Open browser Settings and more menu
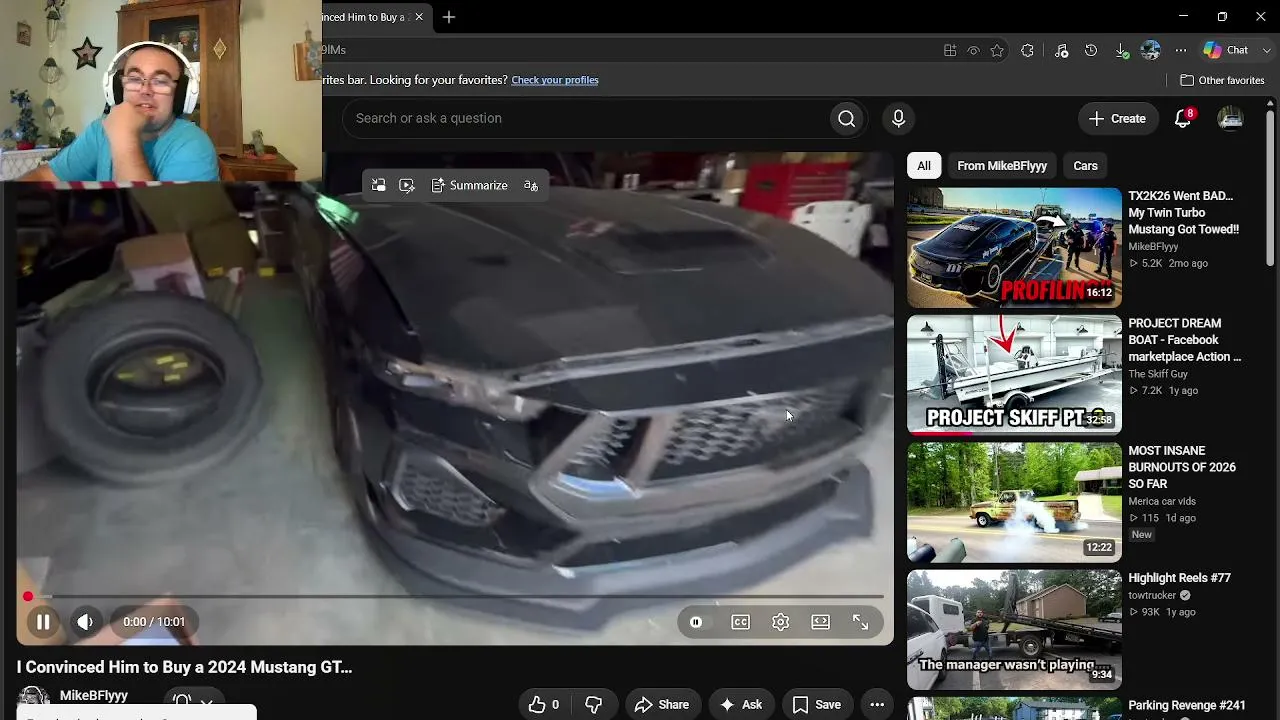 coord(1181,50)
